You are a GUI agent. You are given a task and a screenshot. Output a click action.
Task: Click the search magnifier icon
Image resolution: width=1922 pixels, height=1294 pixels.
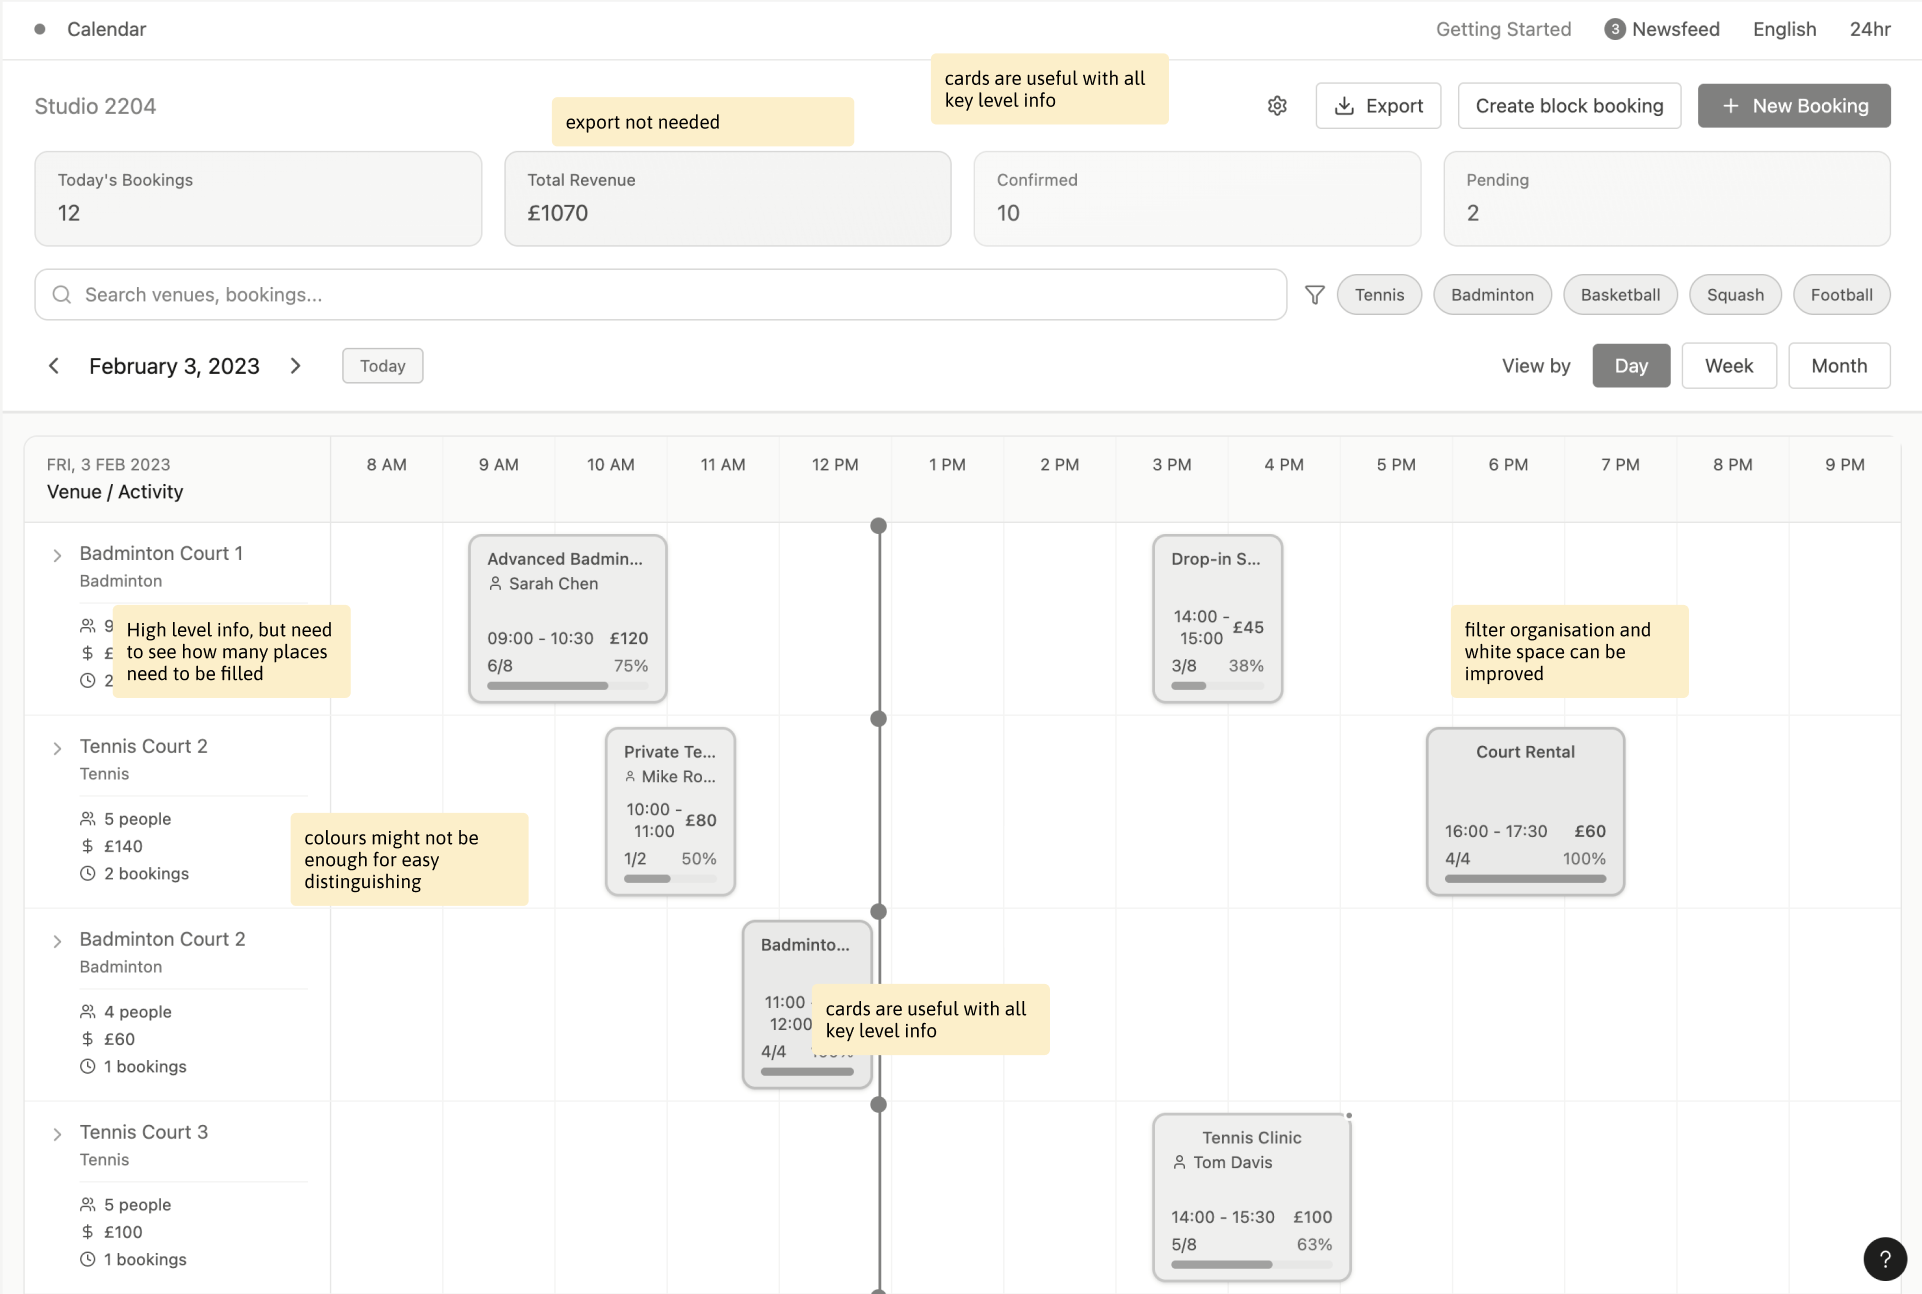[x=62, y=295]
